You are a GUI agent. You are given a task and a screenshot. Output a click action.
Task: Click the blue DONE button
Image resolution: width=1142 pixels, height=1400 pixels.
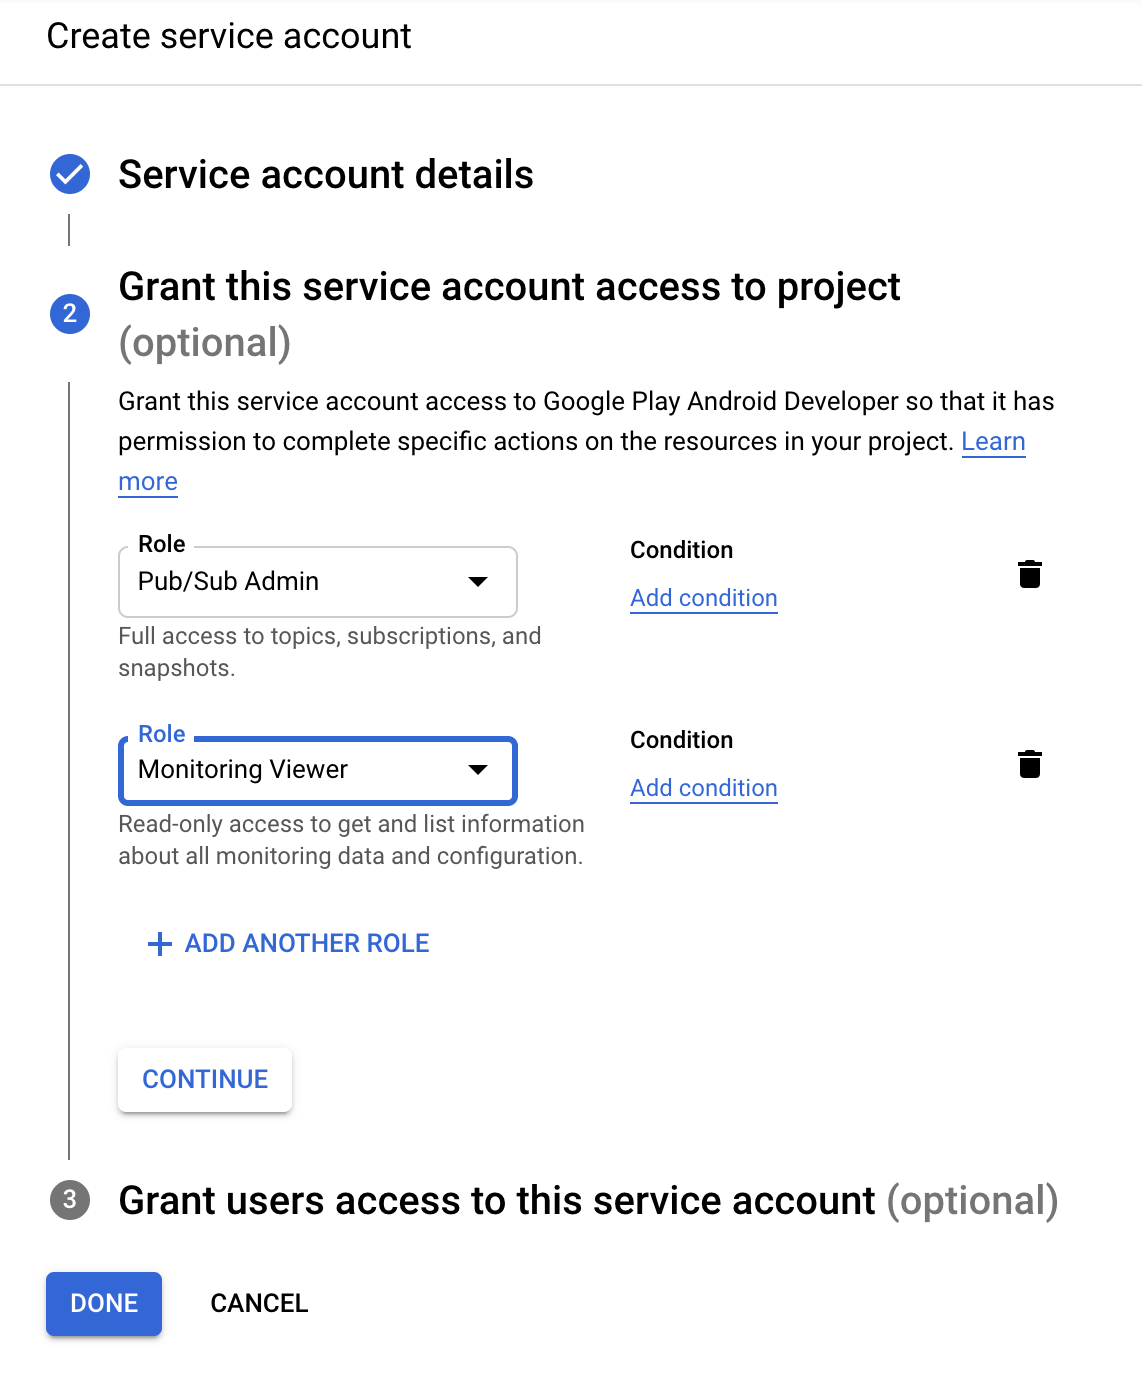point(104,1304)
